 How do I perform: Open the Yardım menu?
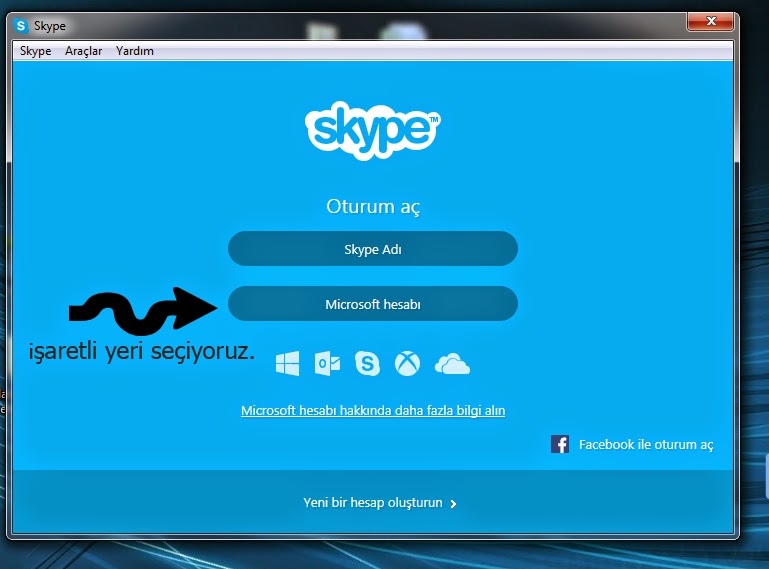point(135,51)
